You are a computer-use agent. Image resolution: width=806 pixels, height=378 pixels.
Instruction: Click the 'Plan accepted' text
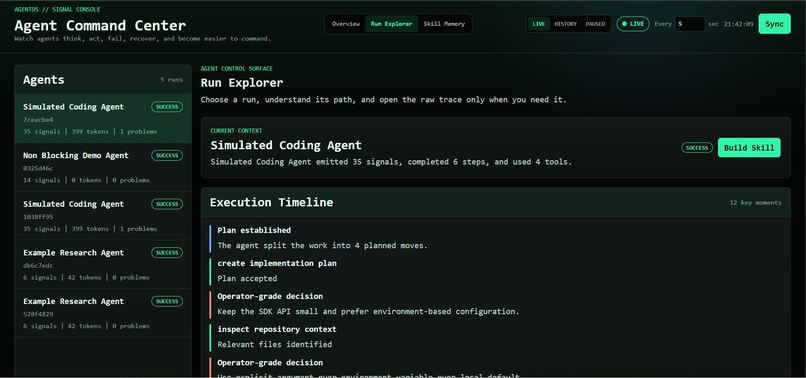tap(247, 278)
